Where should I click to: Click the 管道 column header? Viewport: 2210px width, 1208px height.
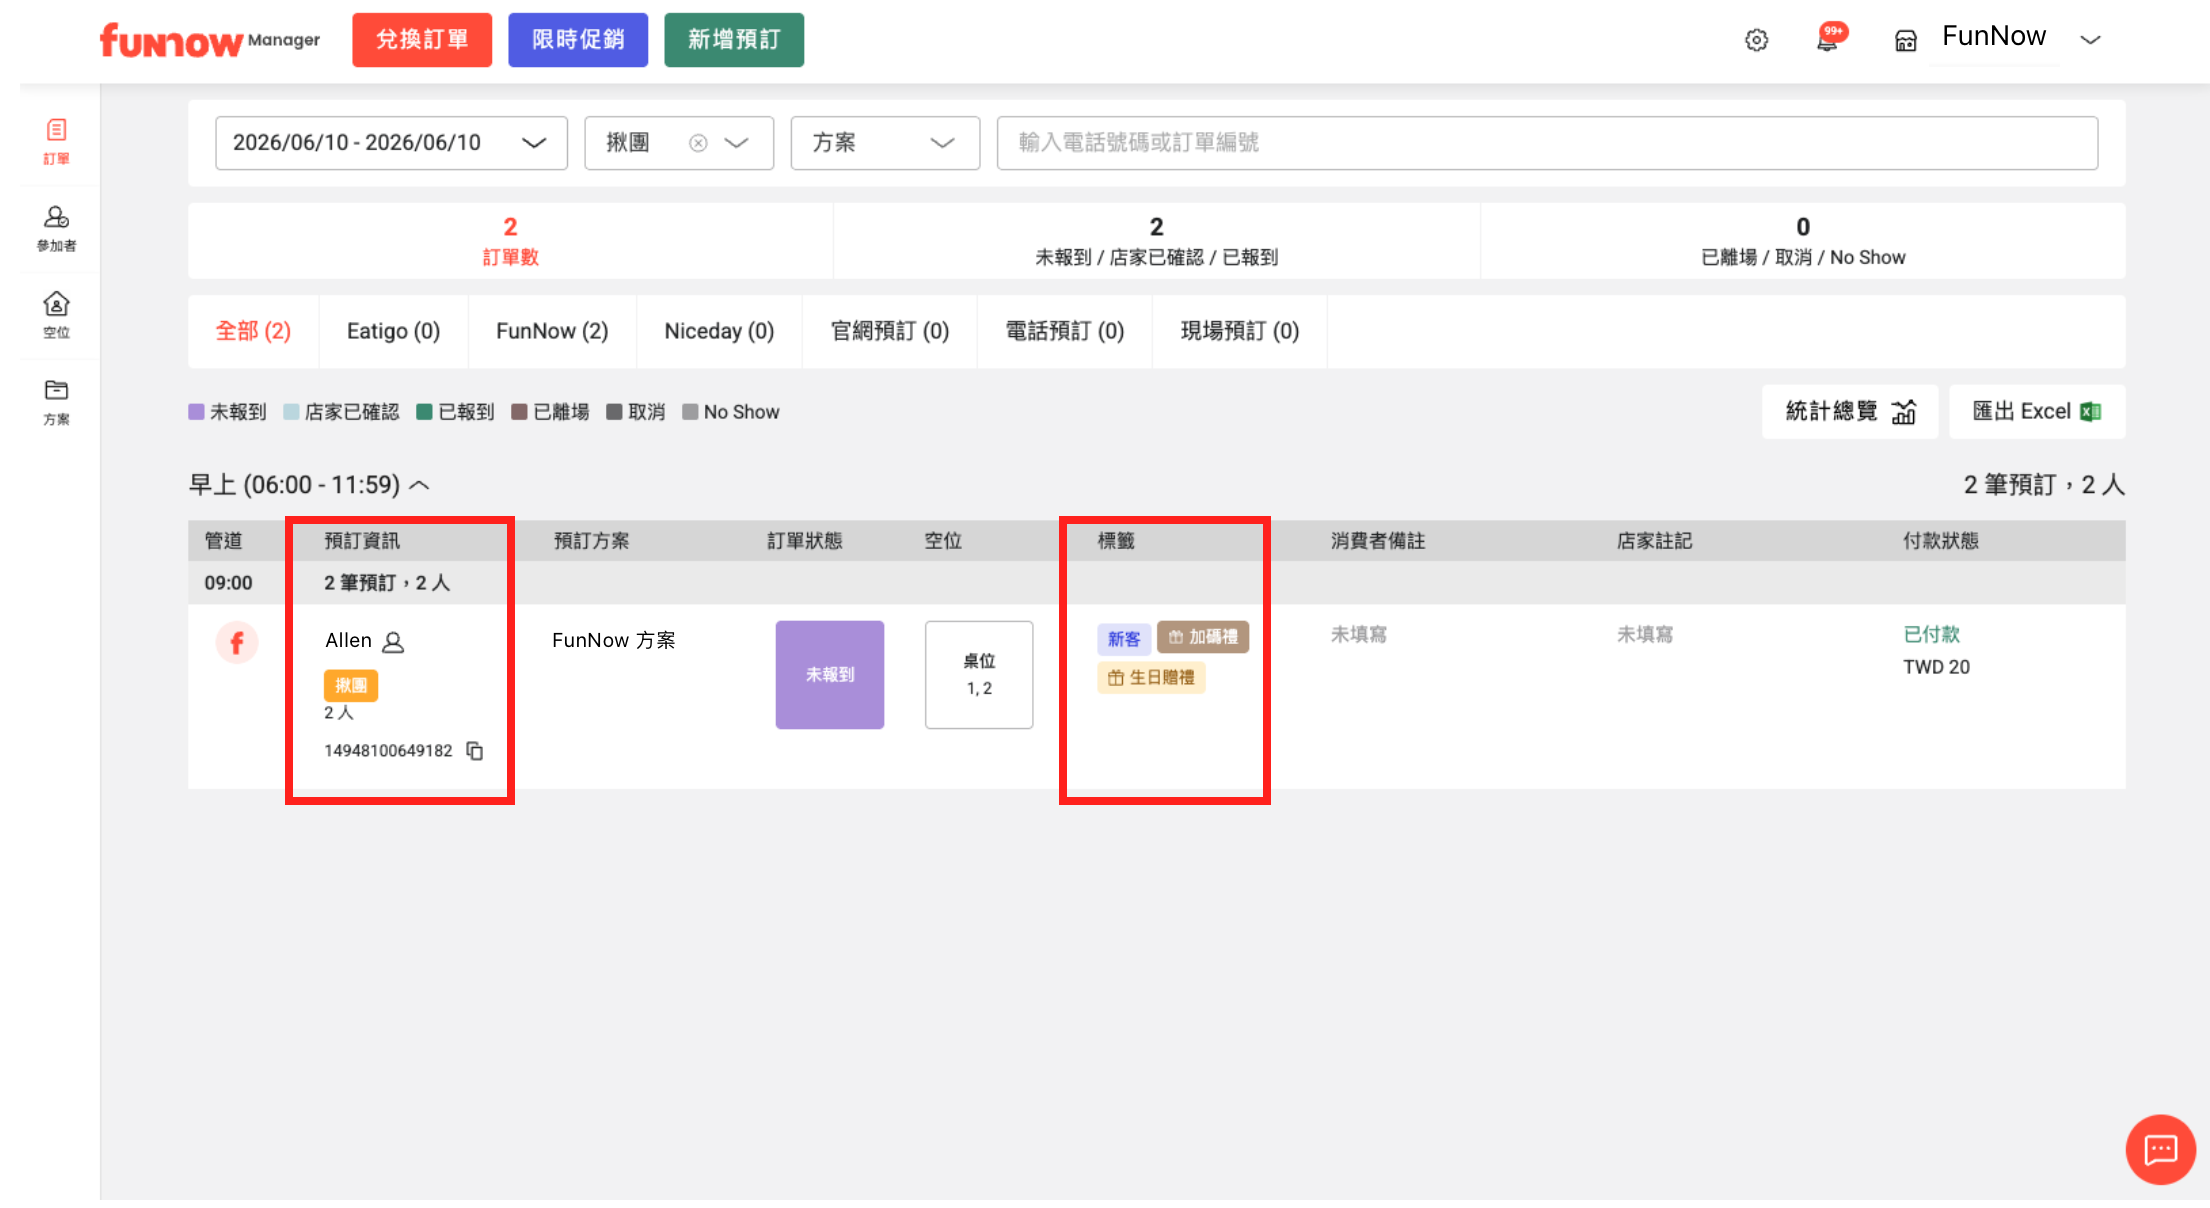point(223,541)
